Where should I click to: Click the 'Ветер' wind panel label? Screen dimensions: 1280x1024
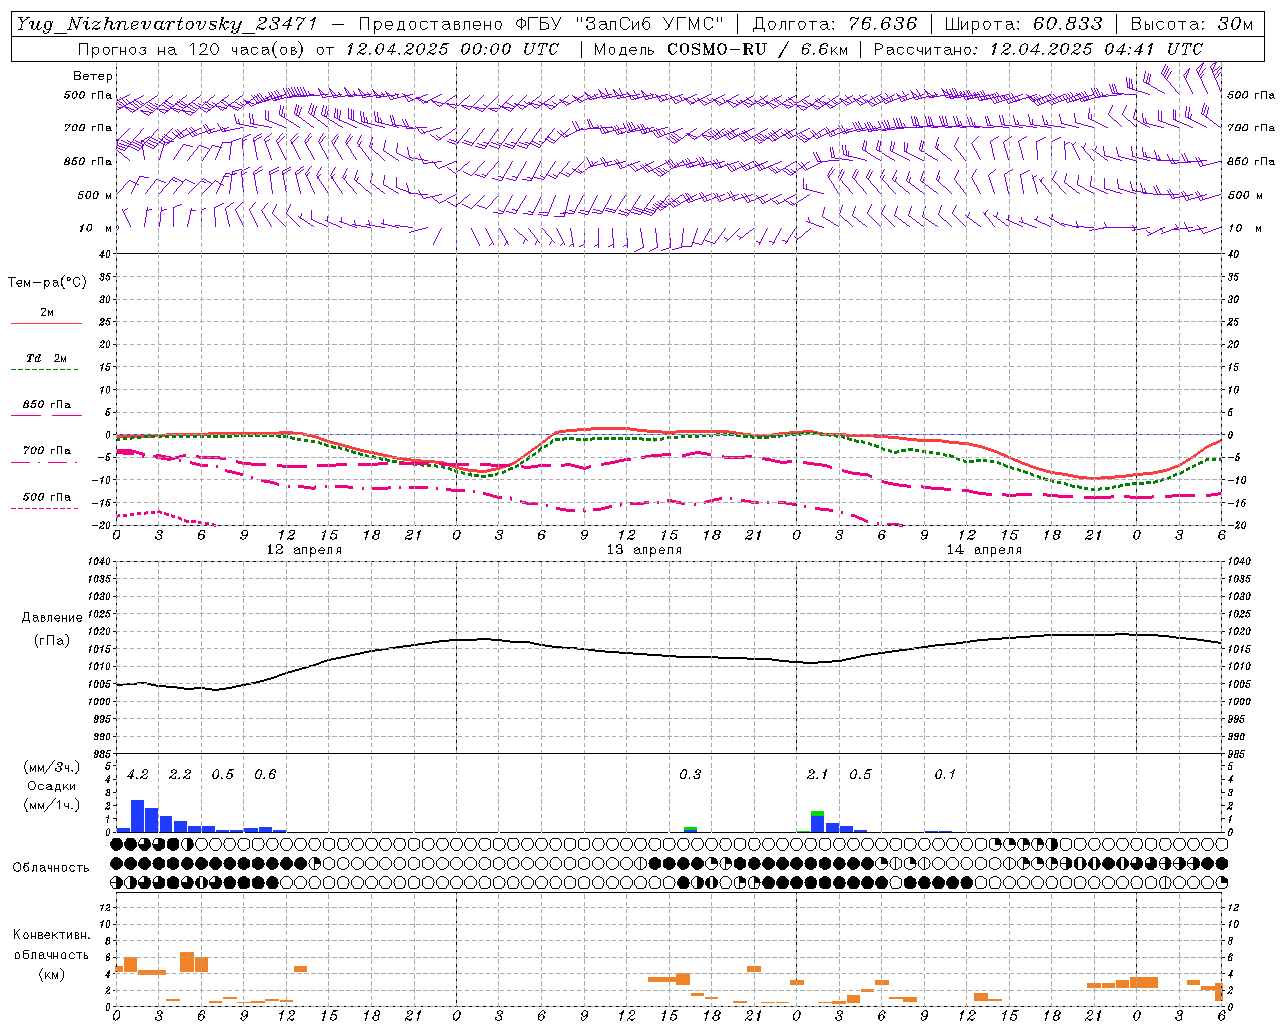(x=93, y=76)
